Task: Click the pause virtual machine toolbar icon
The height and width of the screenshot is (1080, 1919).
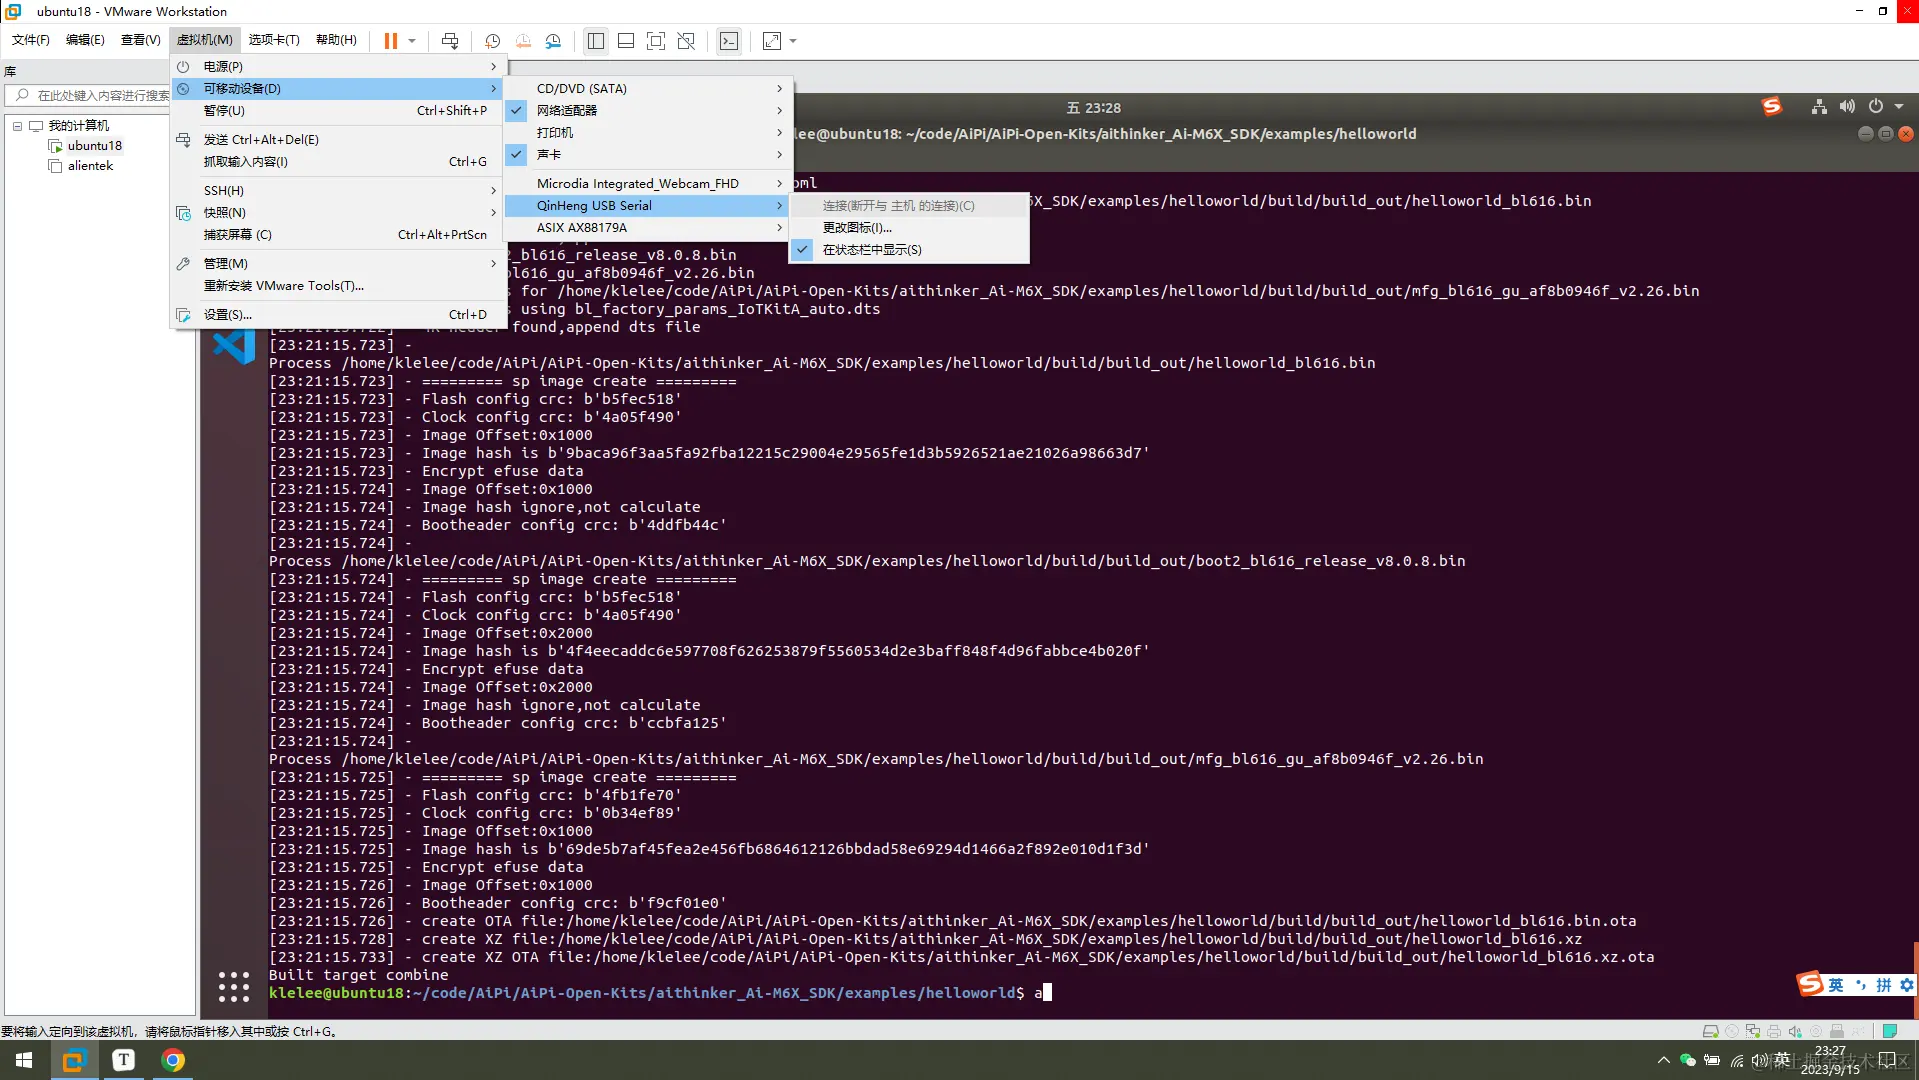Action: point(390,41)
